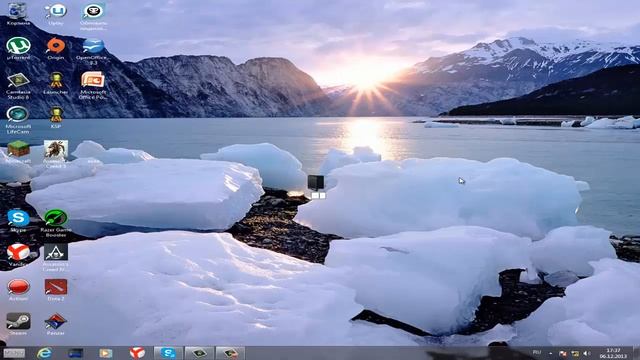Open the network tray icon
The height and width of the screenshot is (360, 640).
point(575,353)
